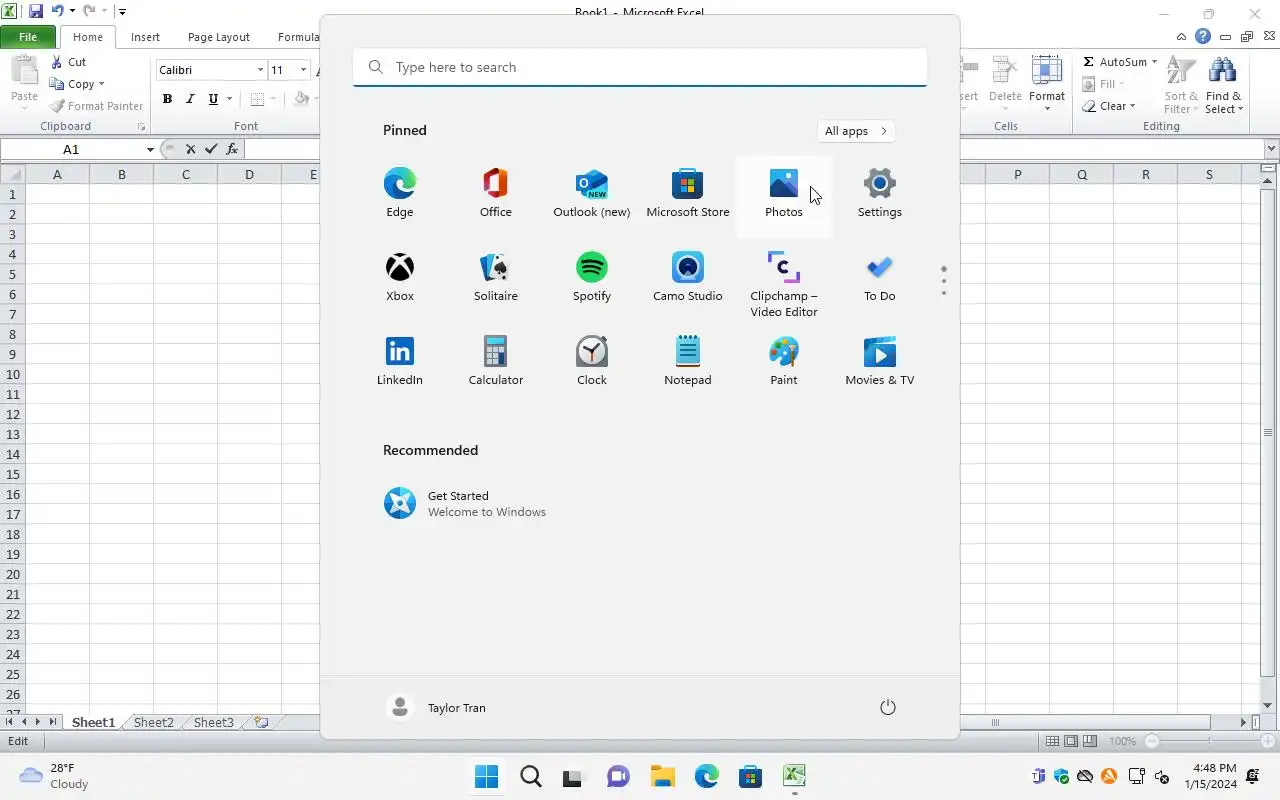The height and width of the screenshot is (800, 1280).
Task: Click the Insert Function fx button
Action: point(232,149)
